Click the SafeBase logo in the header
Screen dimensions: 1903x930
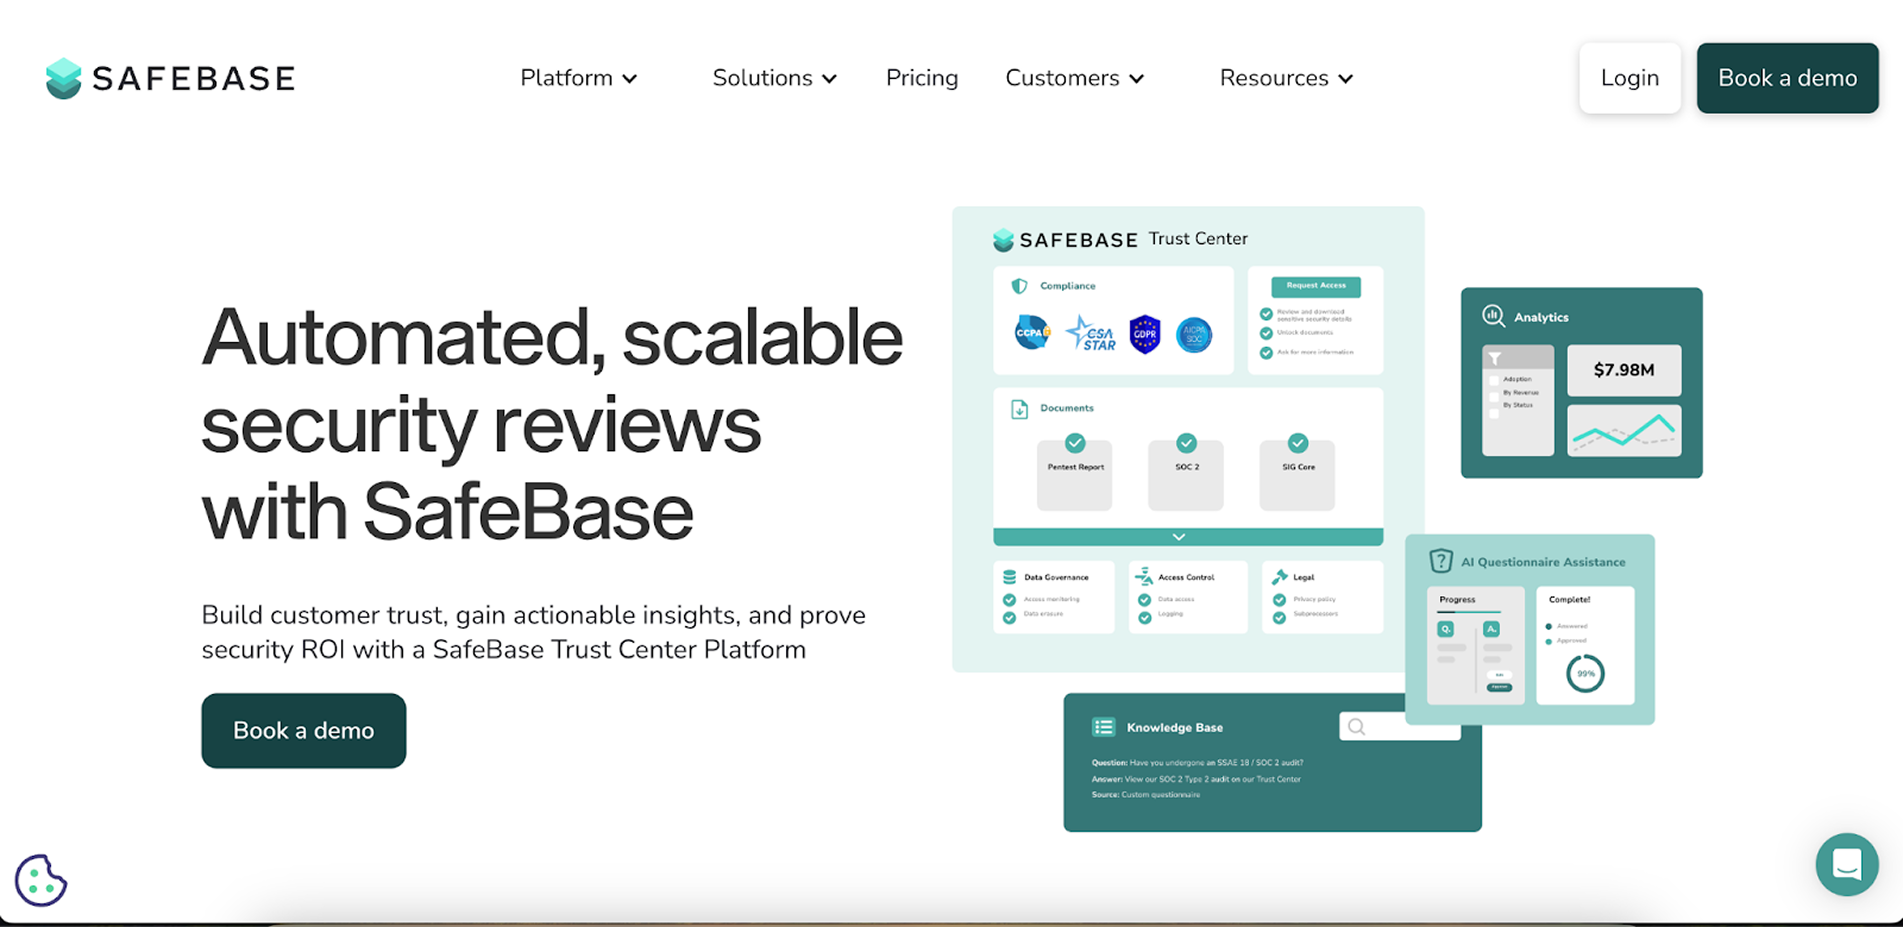pyautogui.click(x=170, y=78)
